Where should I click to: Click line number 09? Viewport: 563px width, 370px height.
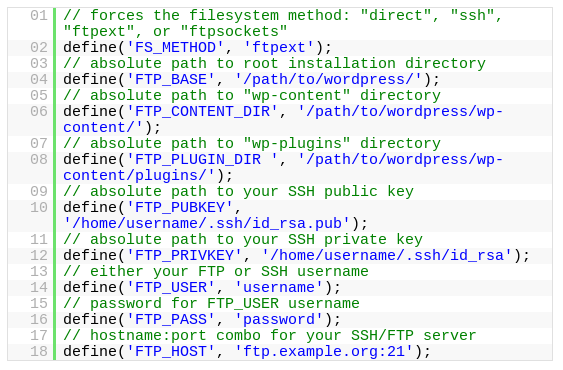39,191
